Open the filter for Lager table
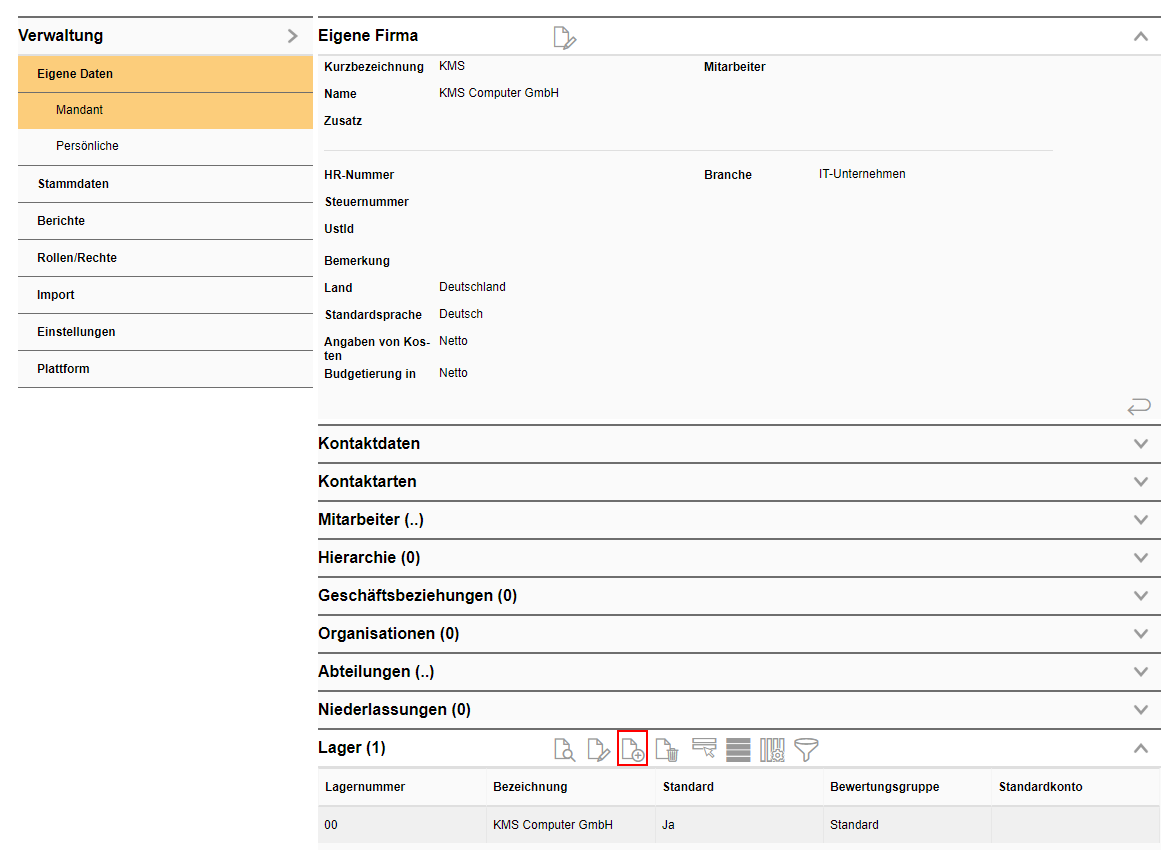The height and width of the screenshot is (850, 1164). 806,749
